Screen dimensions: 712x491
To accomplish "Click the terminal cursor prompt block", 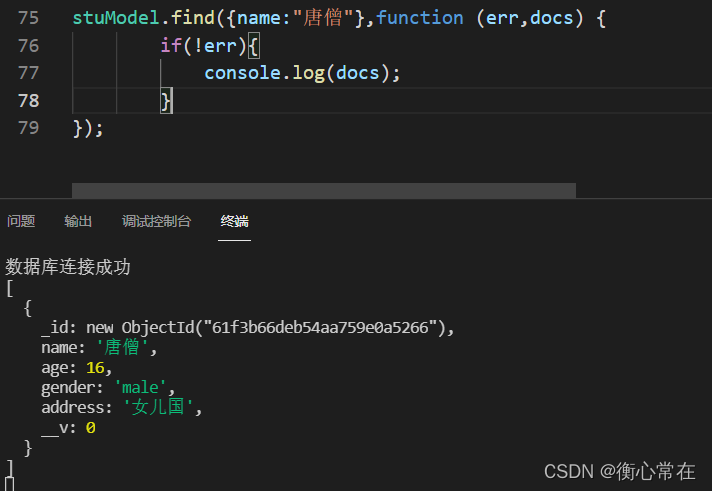I will click(10, 484).
